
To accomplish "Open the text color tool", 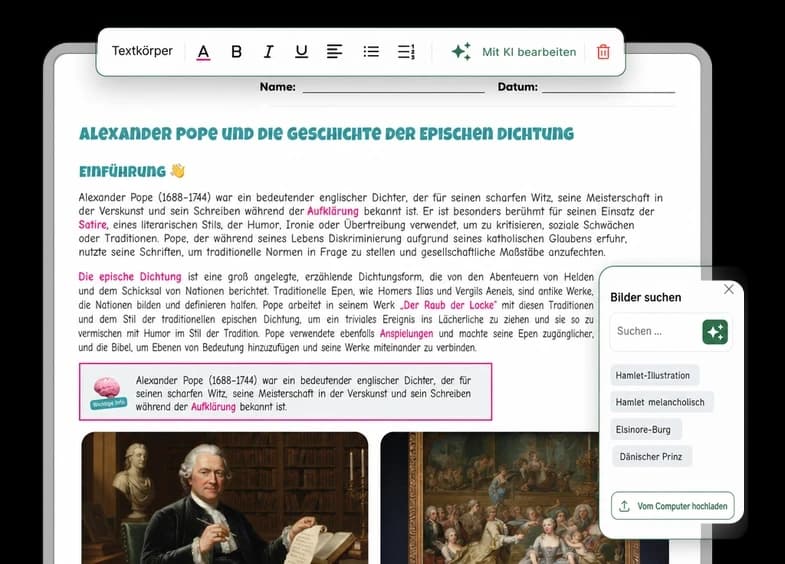I will [203, 52].
